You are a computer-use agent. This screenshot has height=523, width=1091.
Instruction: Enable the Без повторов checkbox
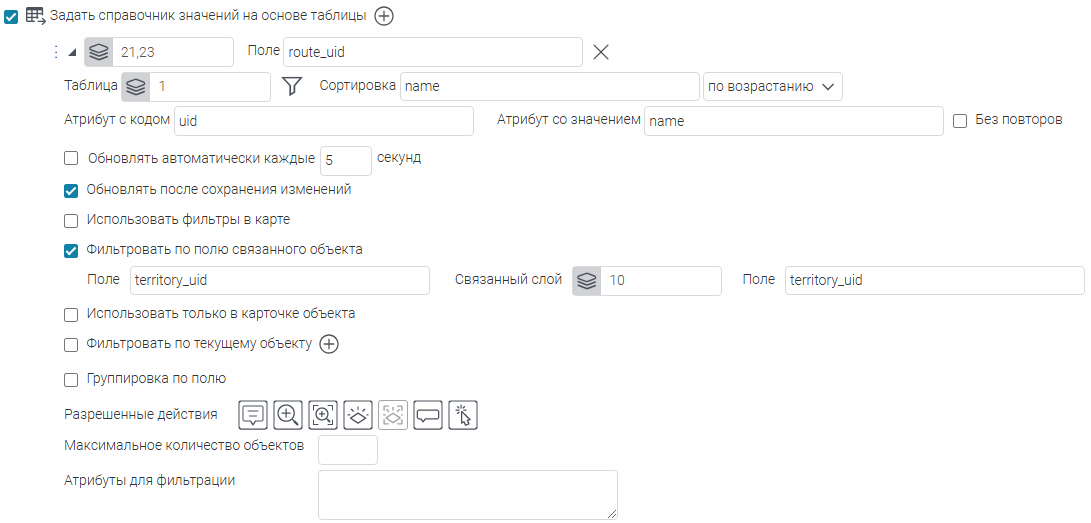coord(960,121)
